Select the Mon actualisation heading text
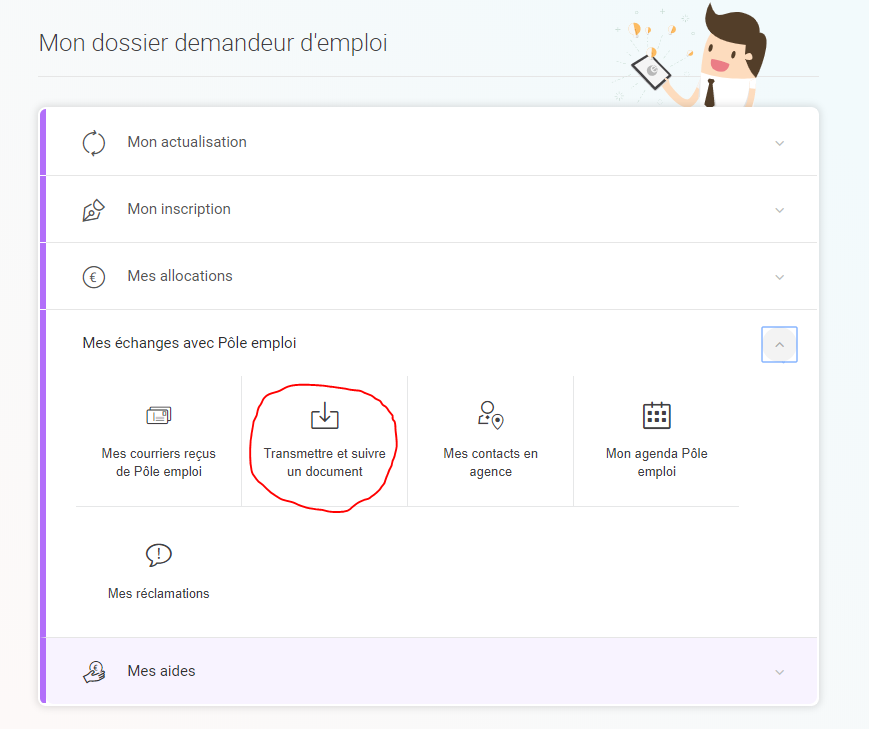 187,142
